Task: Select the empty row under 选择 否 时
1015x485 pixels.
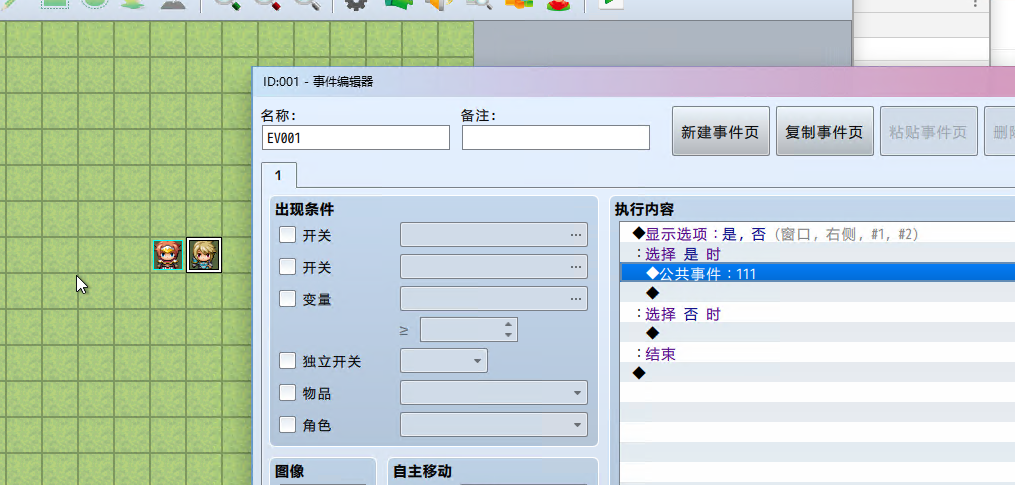Action: pos(817,333)
